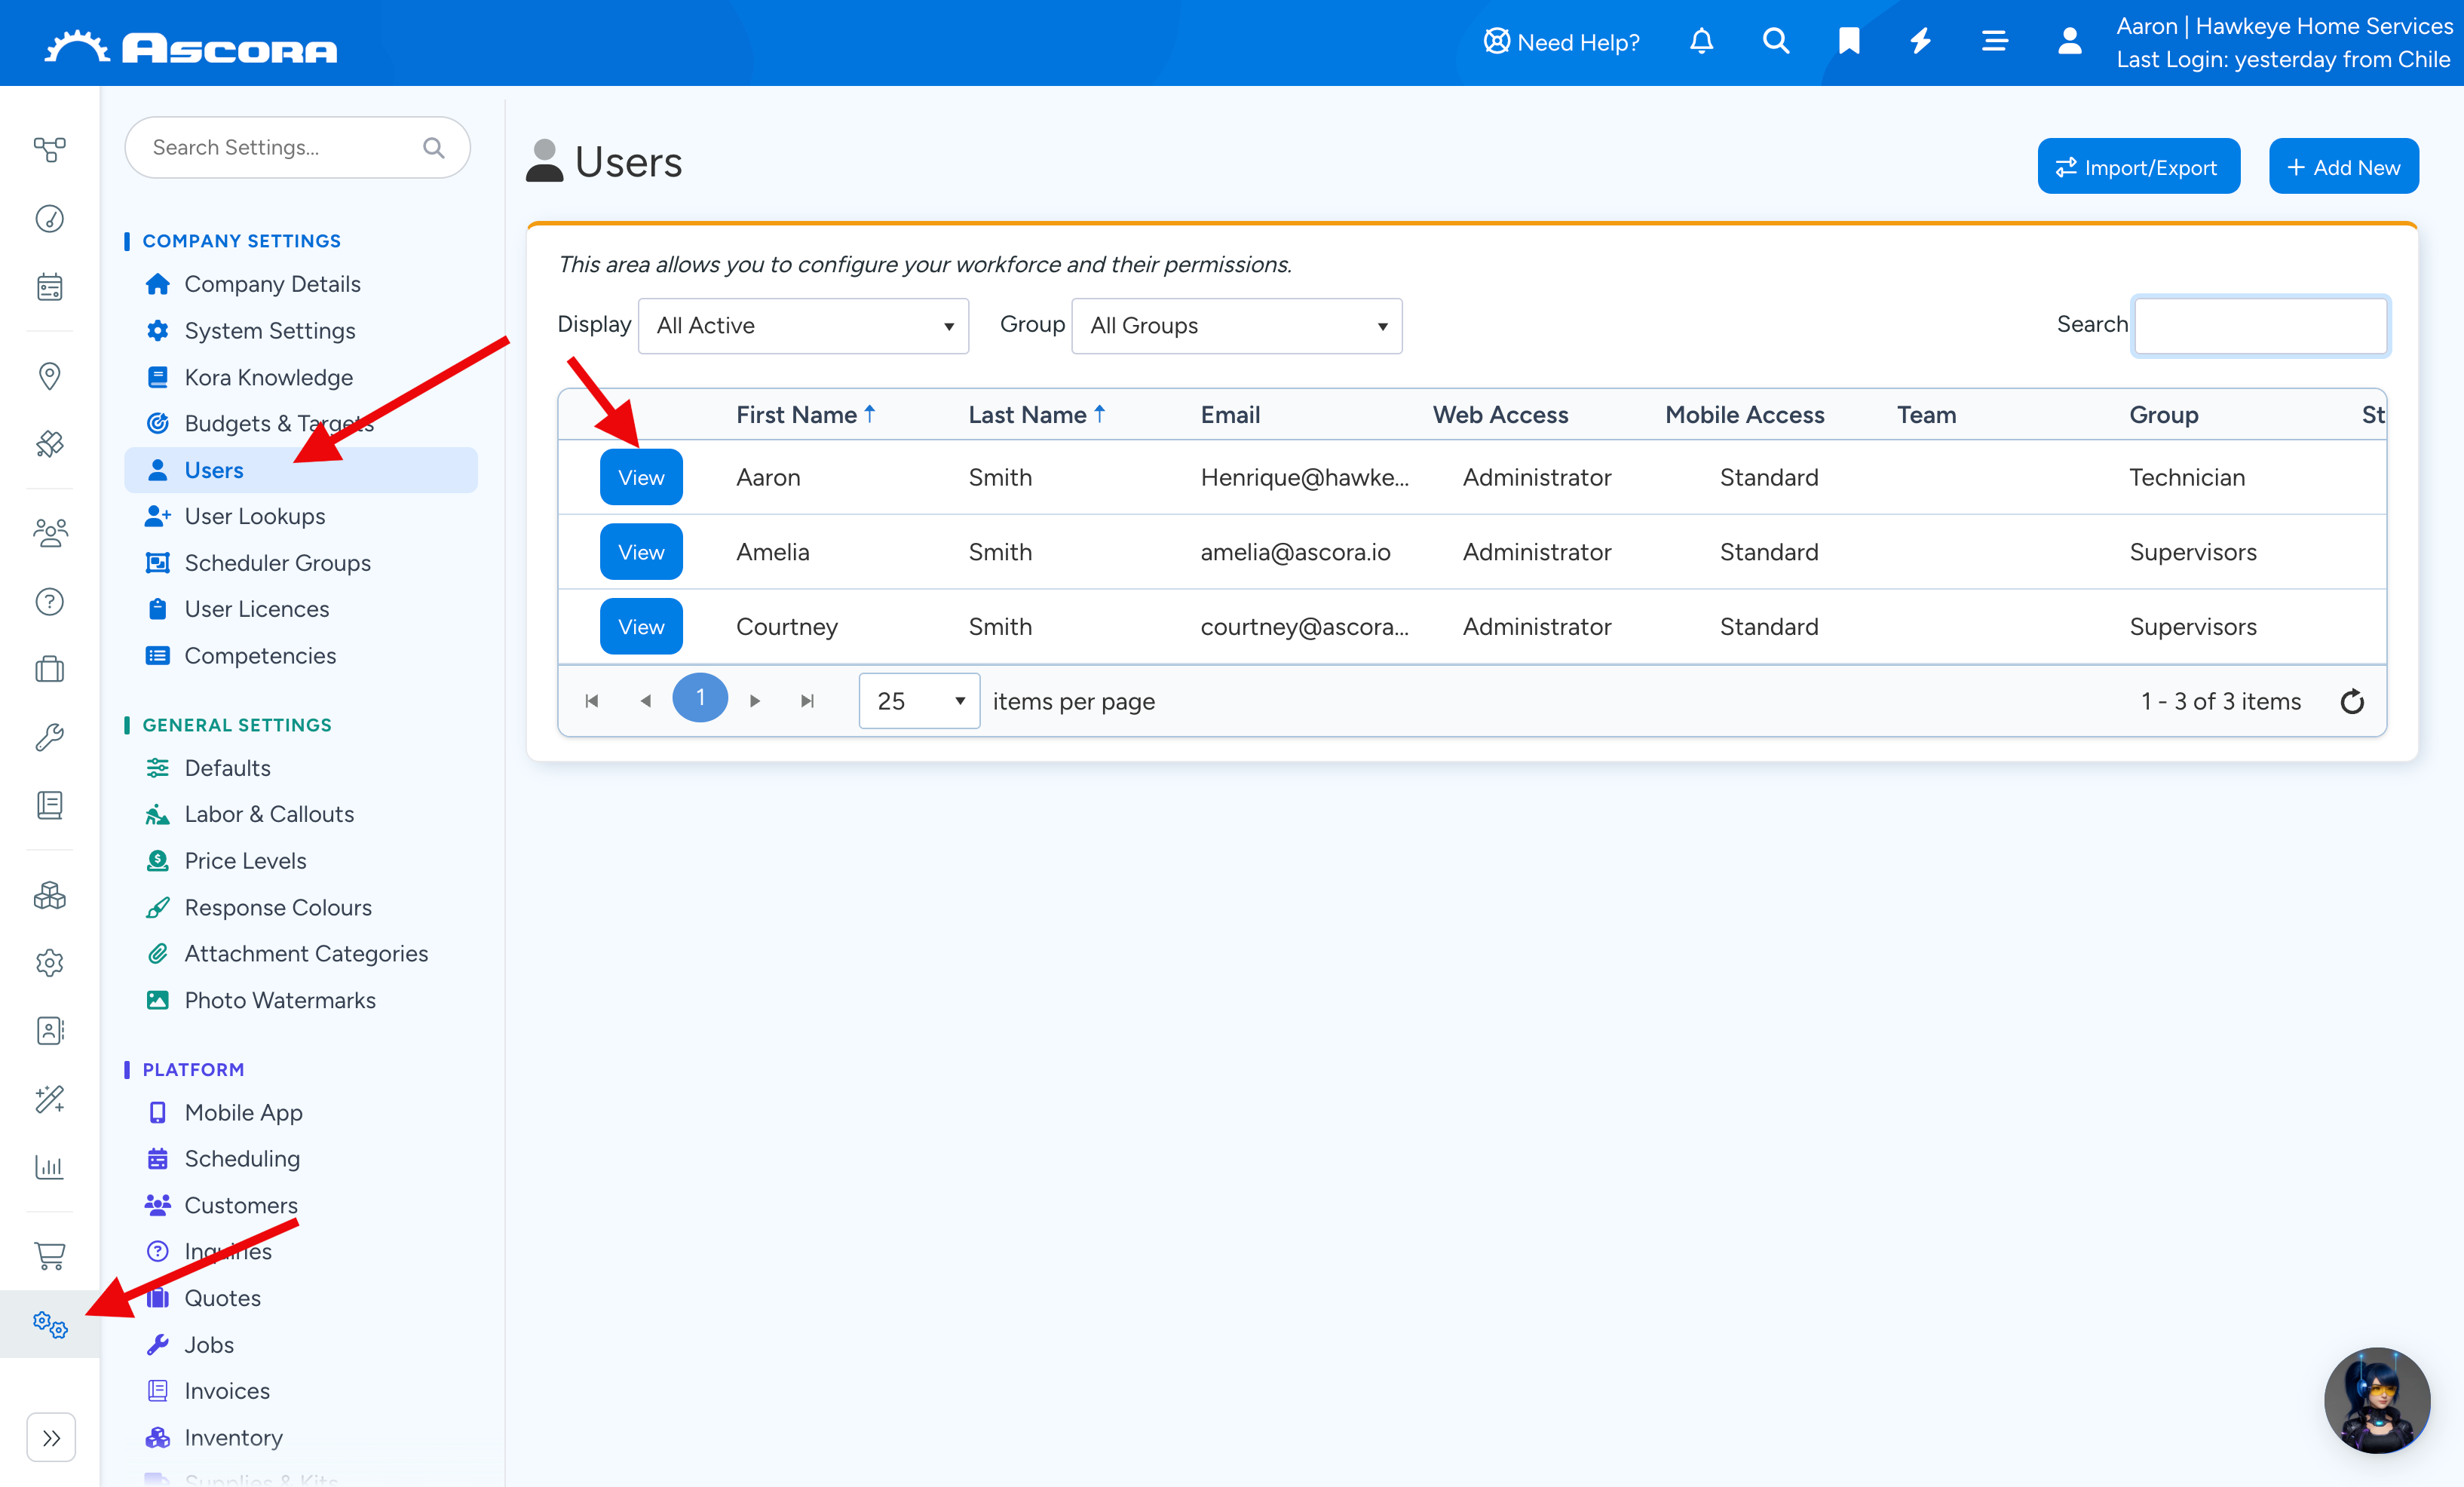Screen dimensions: 2464x1487
Task: Open the magic wand icon in left rail
Action: (49, 1100)
